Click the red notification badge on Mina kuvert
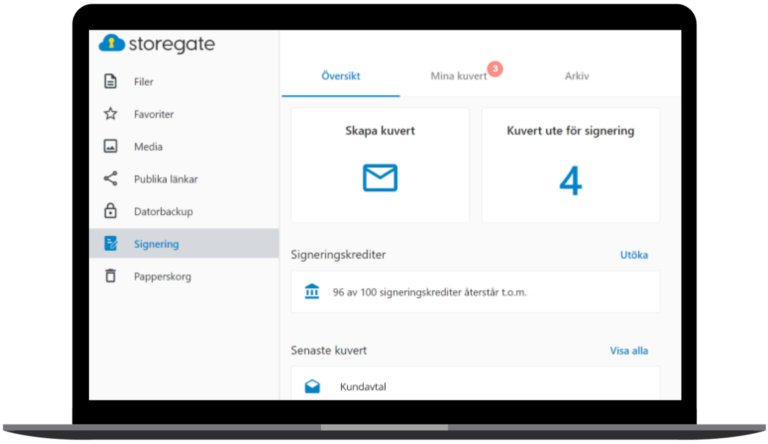This screenshot has height=444, width=768. tap(495, 69)
